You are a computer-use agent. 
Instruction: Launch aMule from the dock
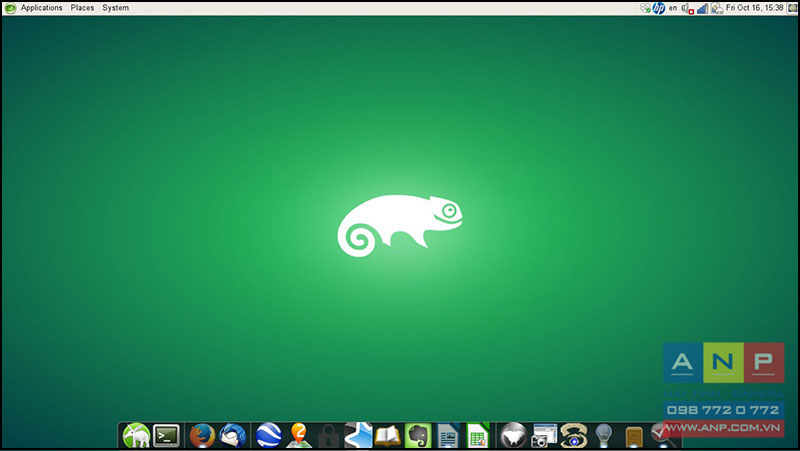(136, 436)
